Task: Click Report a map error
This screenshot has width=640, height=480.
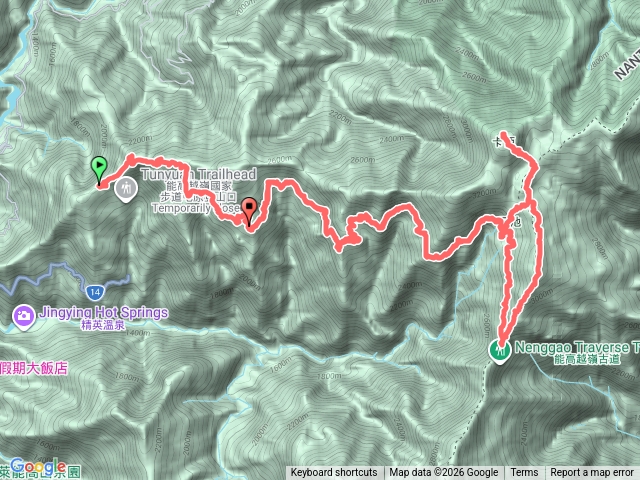Action: [591, 473]
